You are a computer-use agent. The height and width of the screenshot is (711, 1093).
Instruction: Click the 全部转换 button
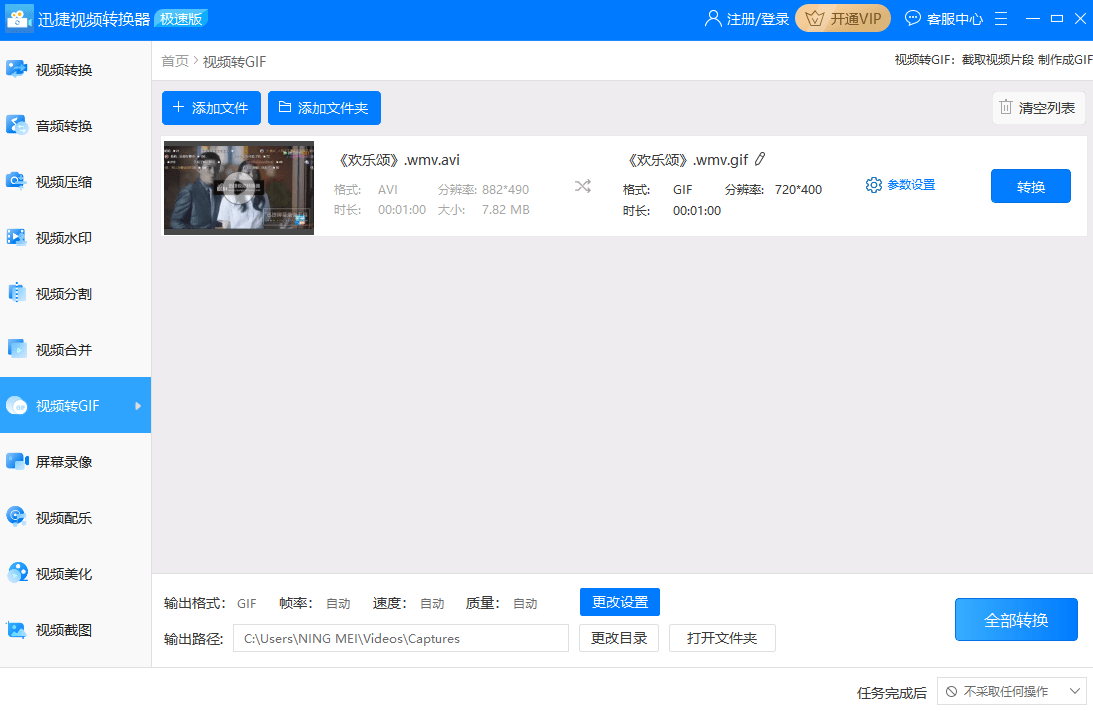coord(1016,620)
